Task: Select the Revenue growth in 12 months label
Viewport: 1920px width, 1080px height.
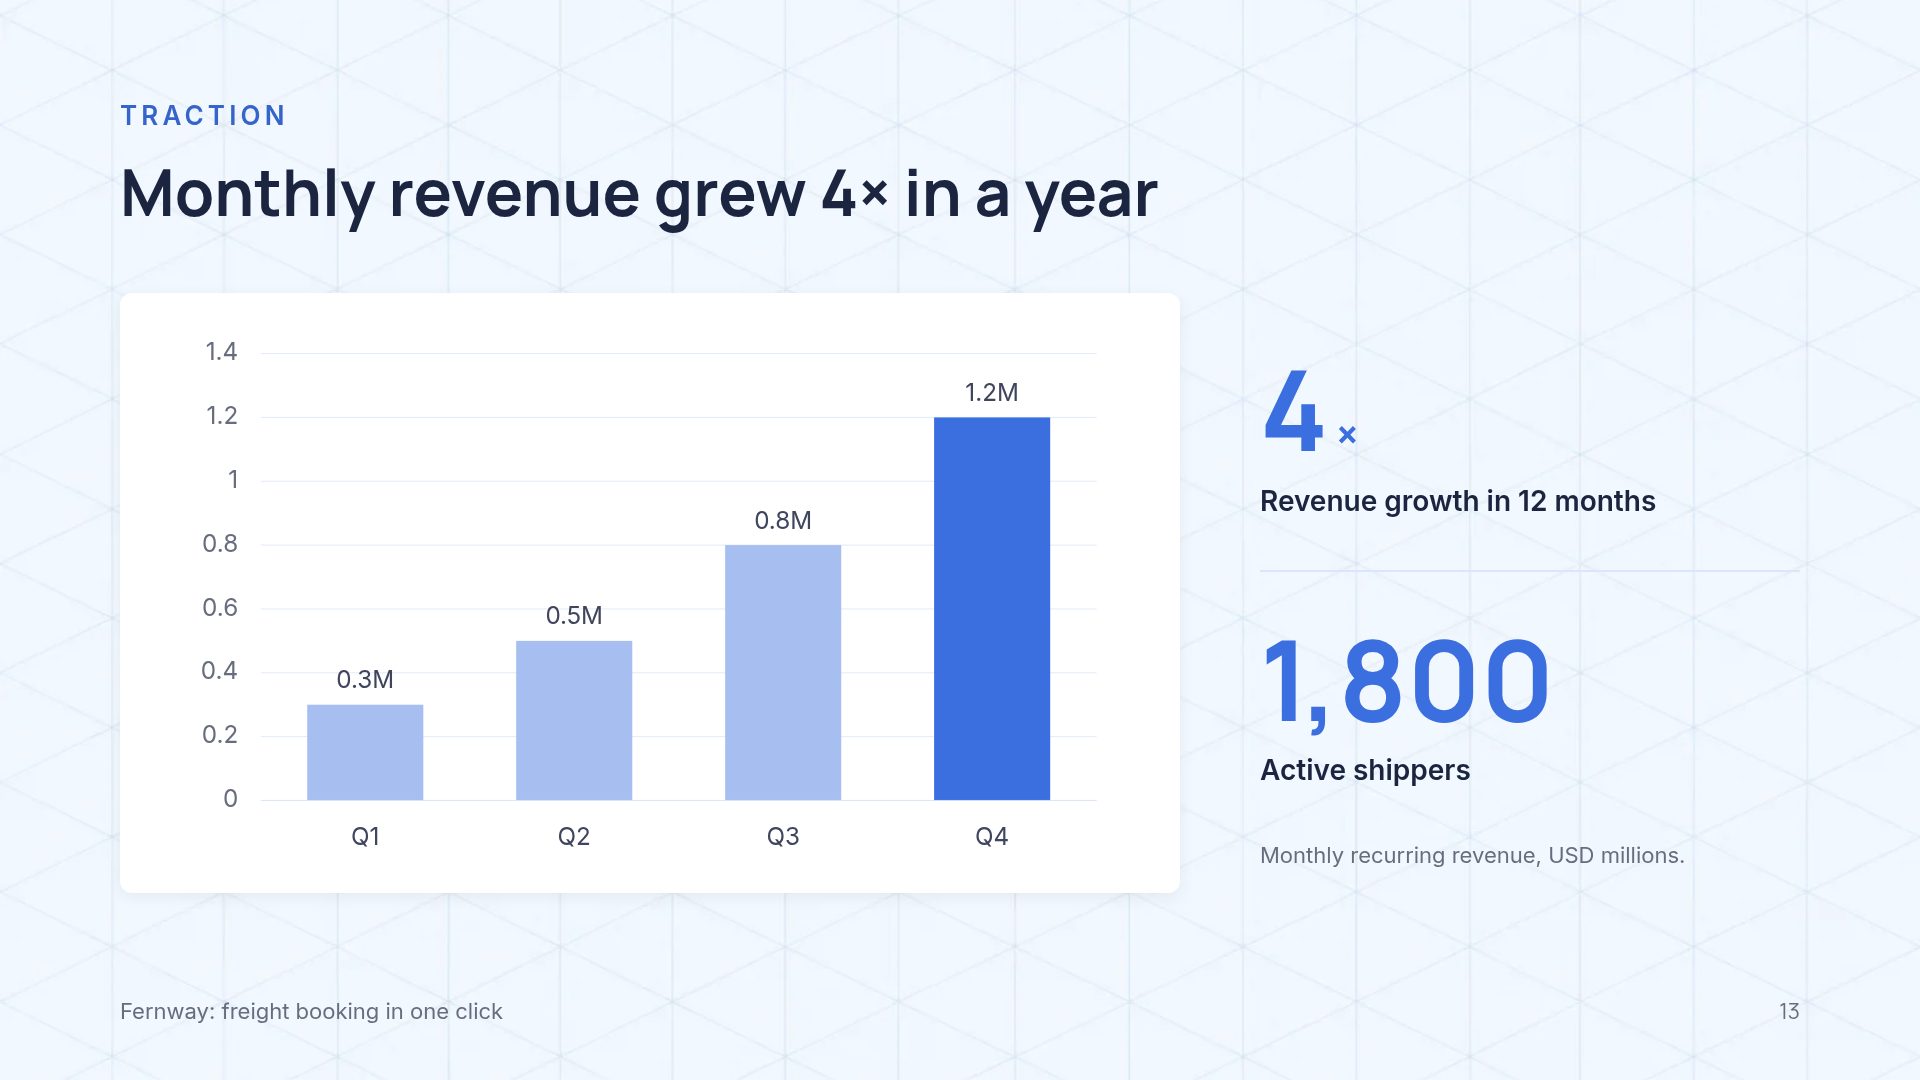Action: [x=1458, y=501]
